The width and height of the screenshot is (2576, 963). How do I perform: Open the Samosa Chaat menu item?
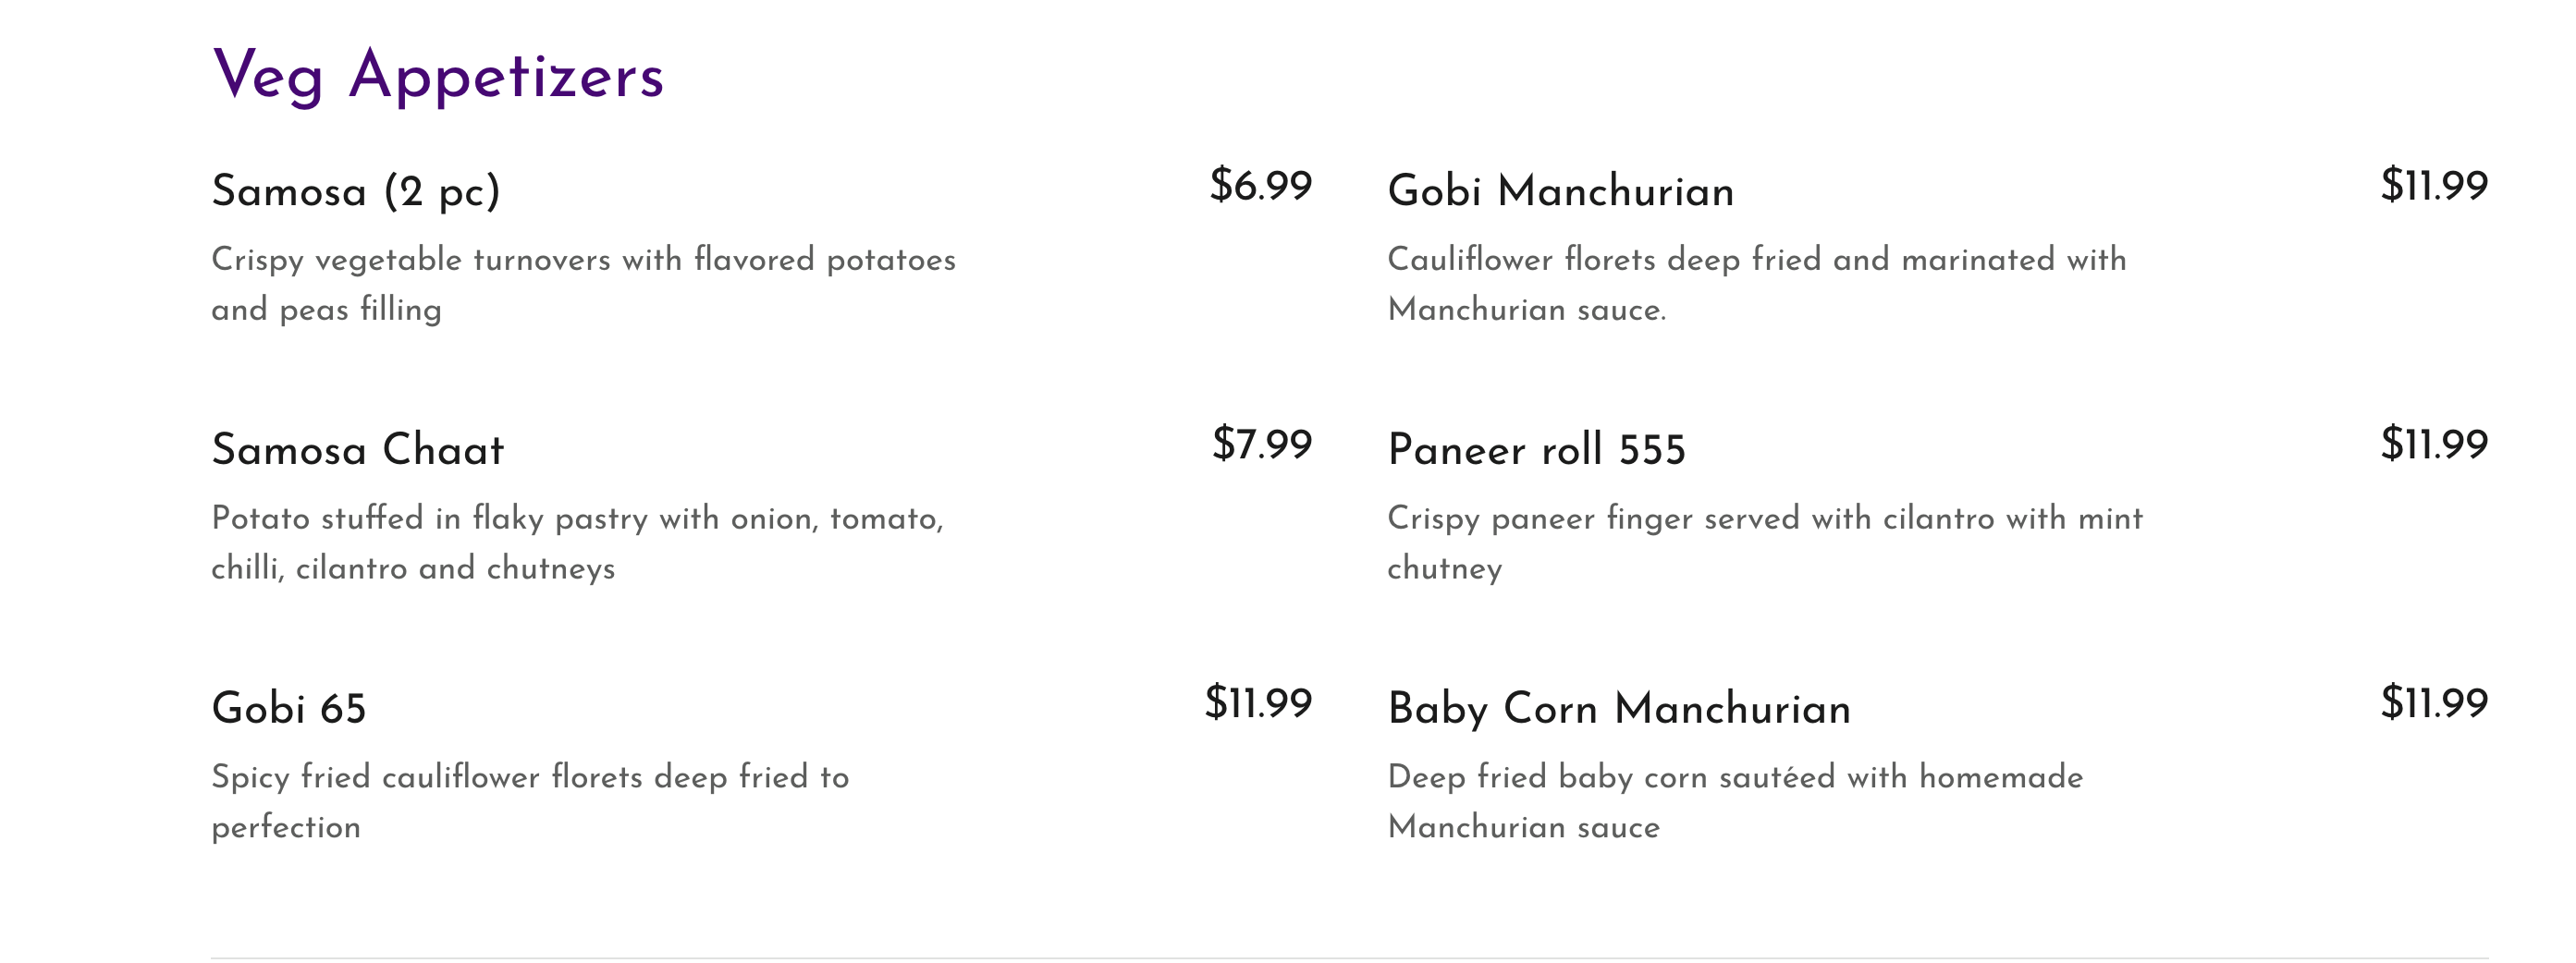pyautogui.click(x=357, y=450)
